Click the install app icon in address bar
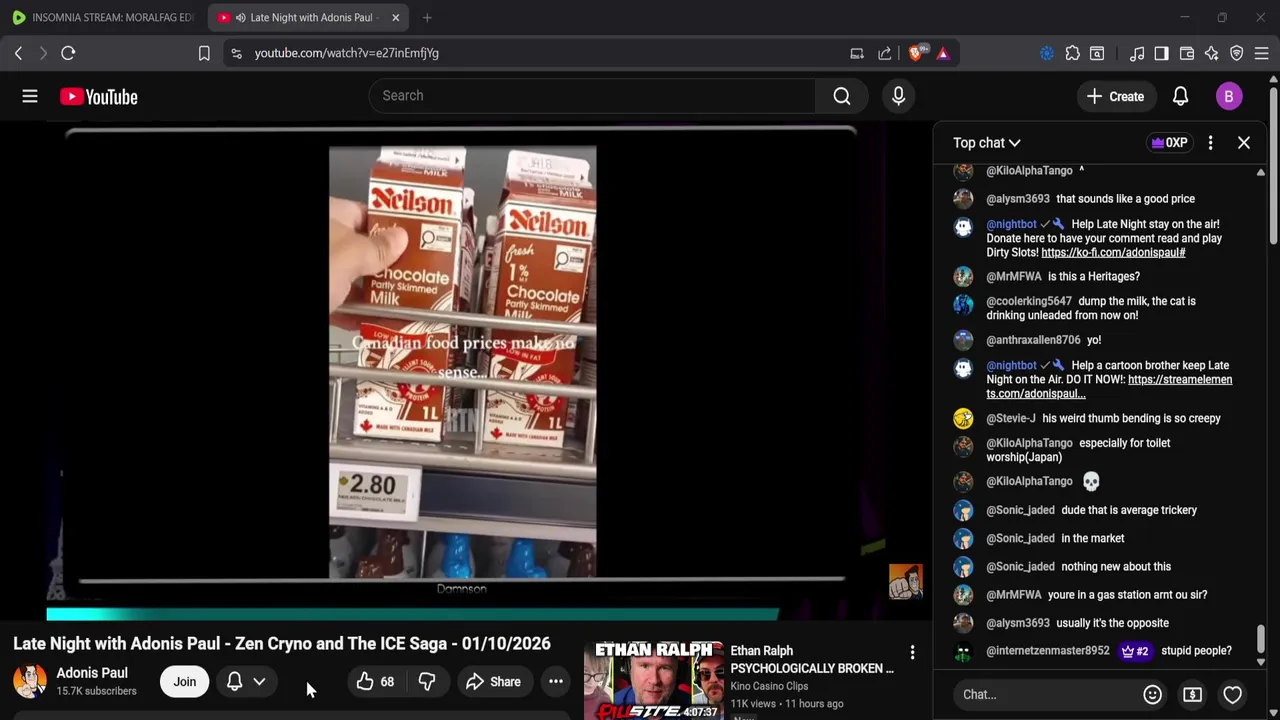Image resolution: width=1280 pixels, height=720 pixels. (857, 53)
